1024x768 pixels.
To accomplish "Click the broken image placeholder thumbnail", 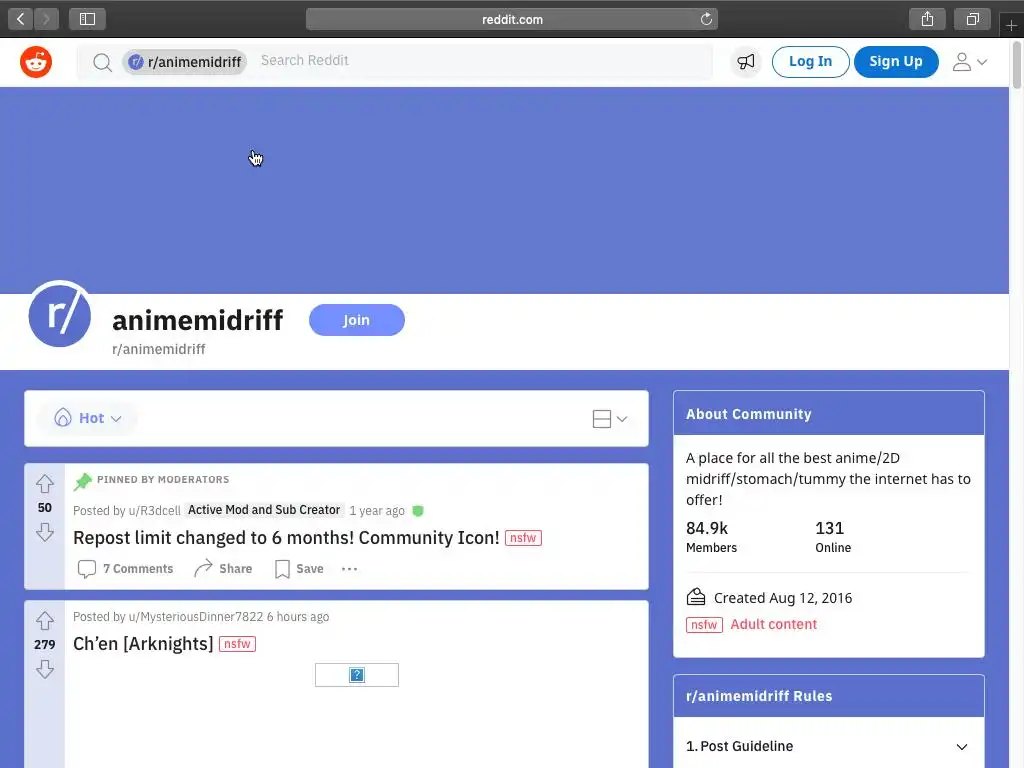I will click(x=357, y=675).
